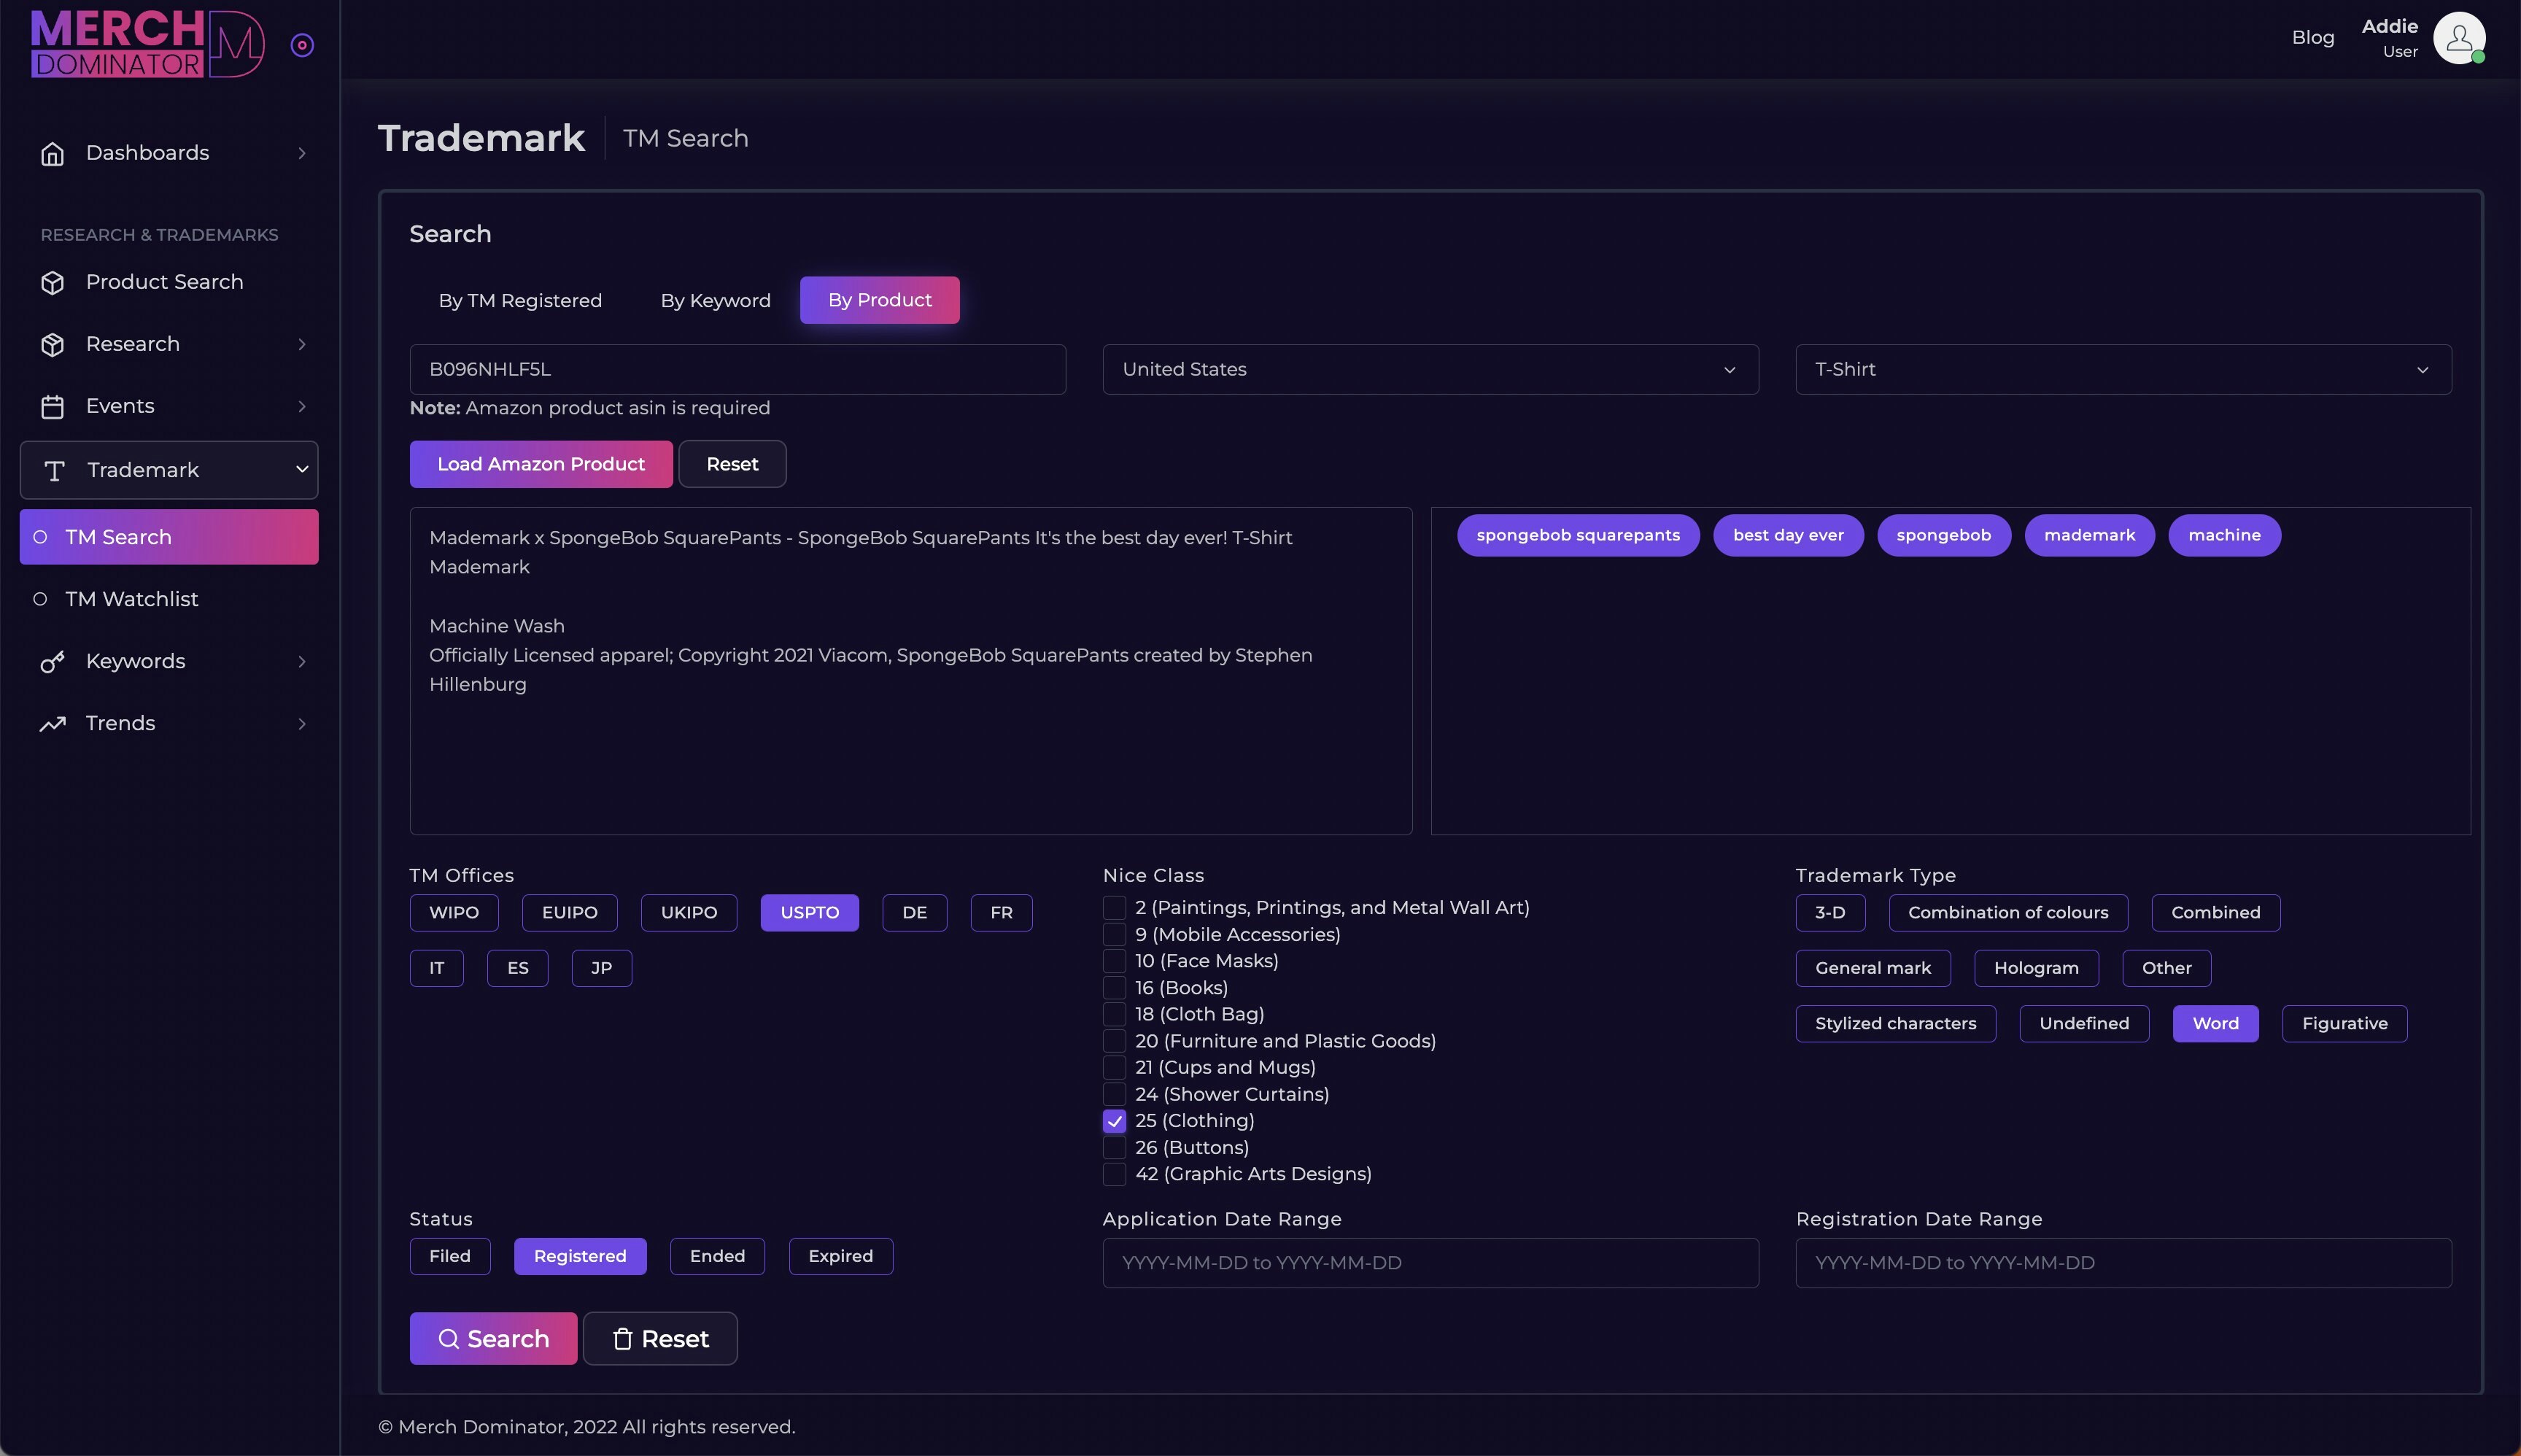Open the United States marketplace dropdown
2521x1456 pixels.
1430,369
